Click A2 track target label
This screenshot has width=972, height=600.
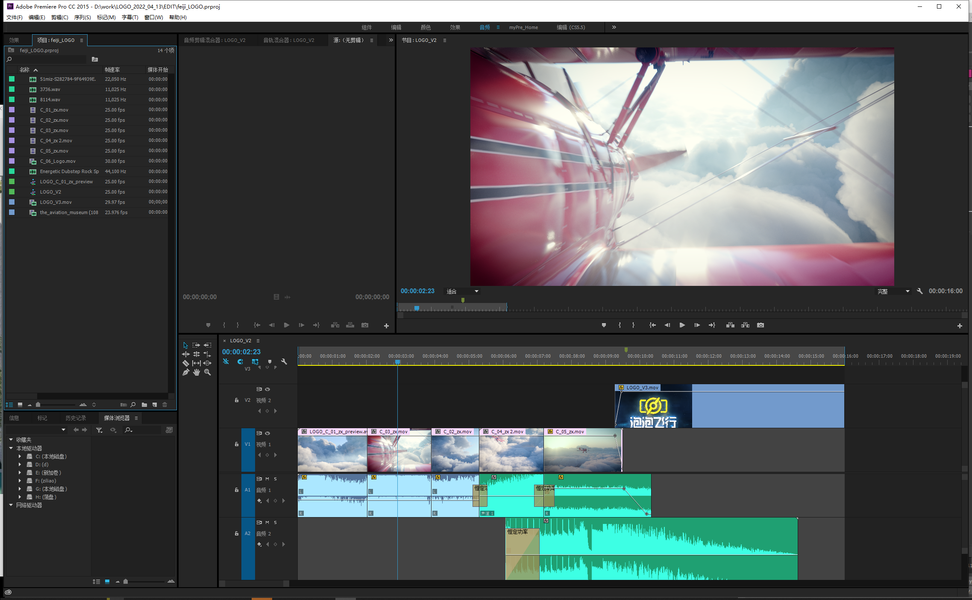(x=247, y=533)
